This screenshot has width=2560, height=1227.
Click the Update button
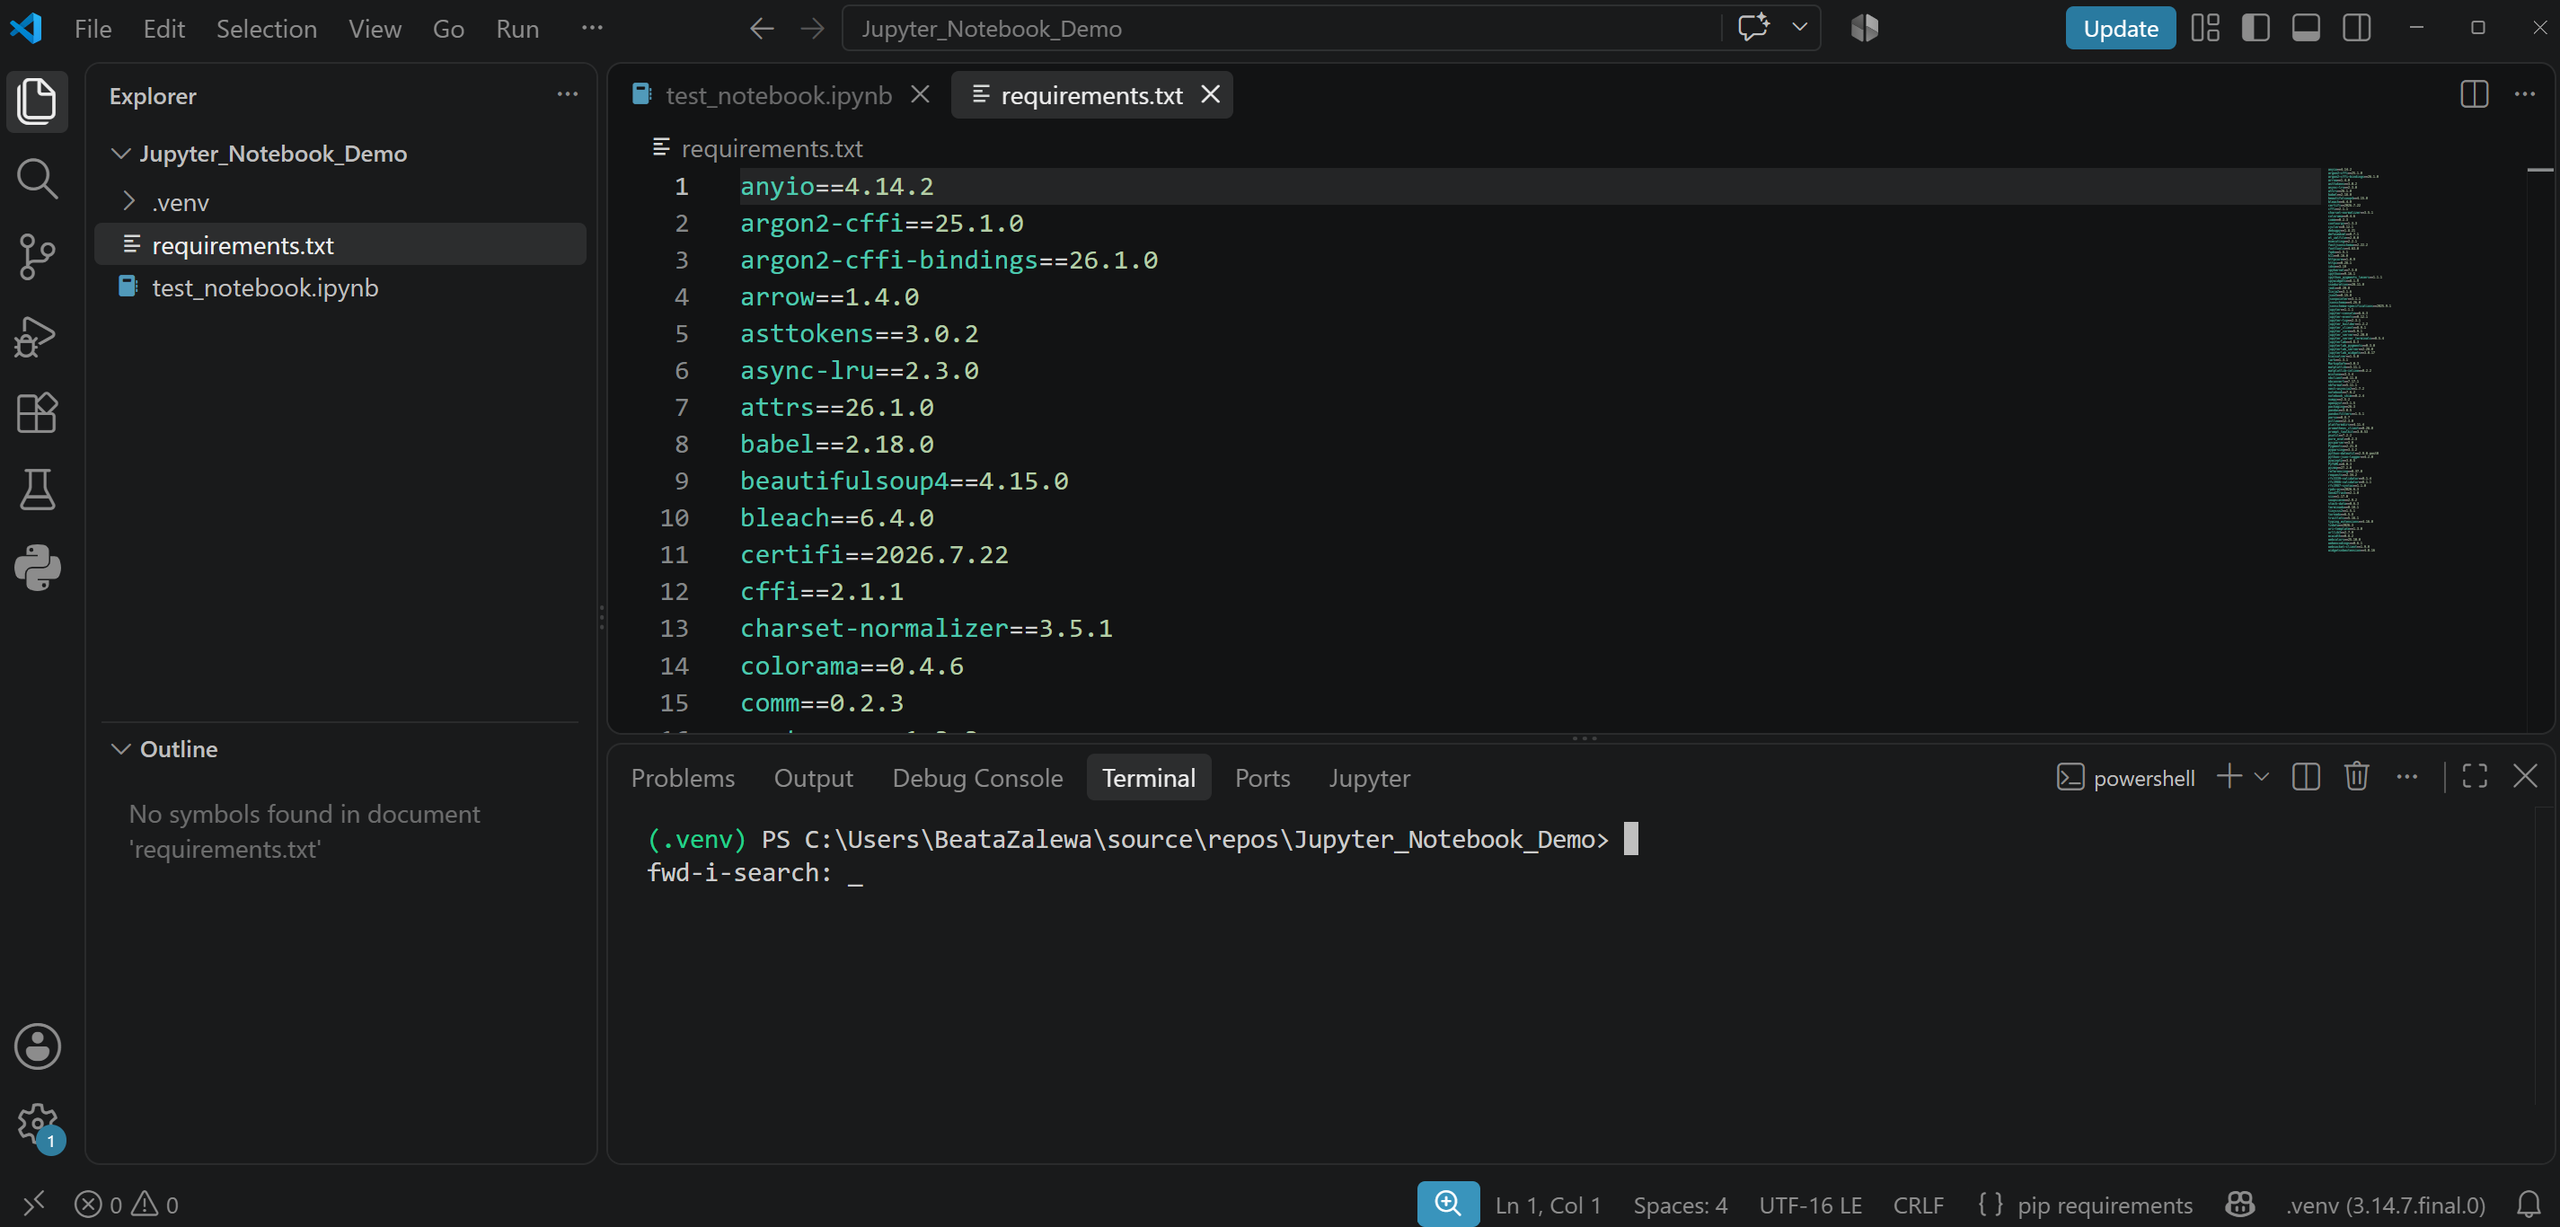[x=2120, y=28]
